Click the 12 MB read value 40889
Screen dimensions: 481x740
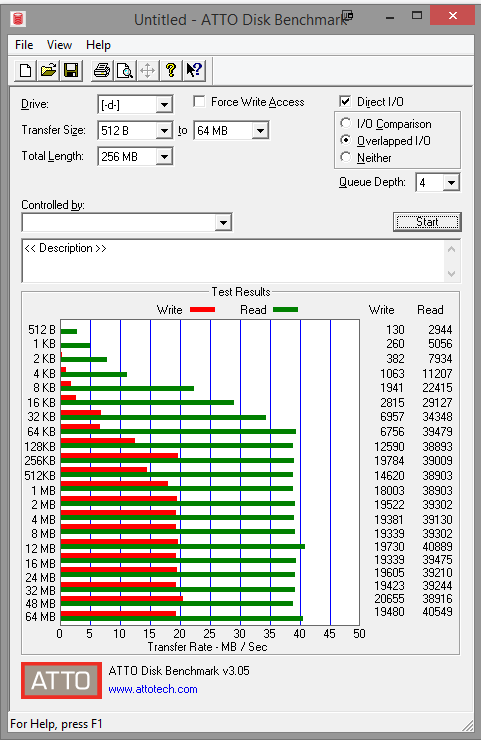[x=437, y=547]
